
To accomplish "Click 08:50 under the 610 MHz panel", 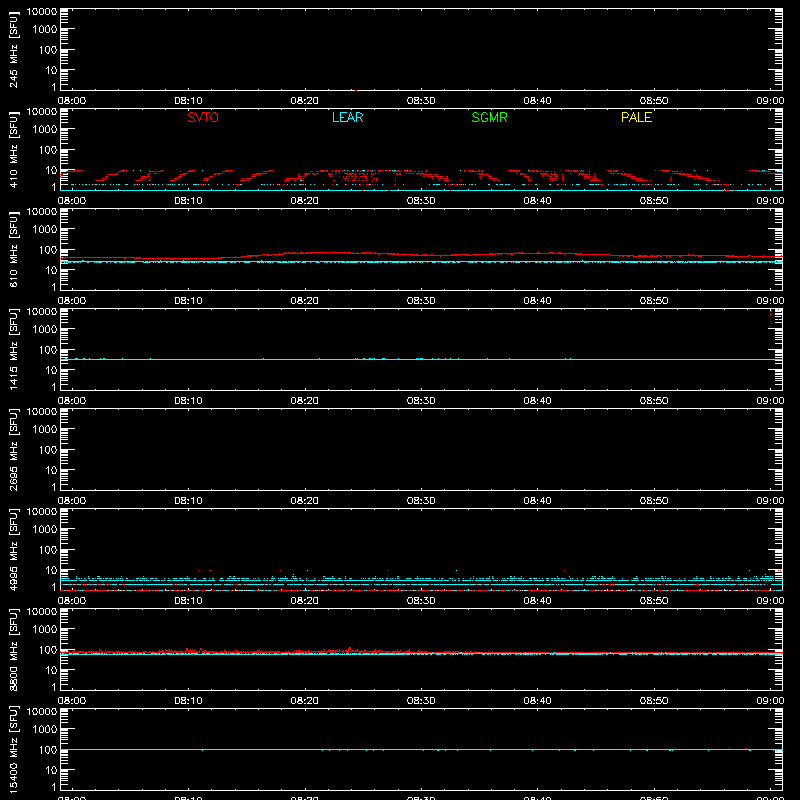I will tap(654, 301).
